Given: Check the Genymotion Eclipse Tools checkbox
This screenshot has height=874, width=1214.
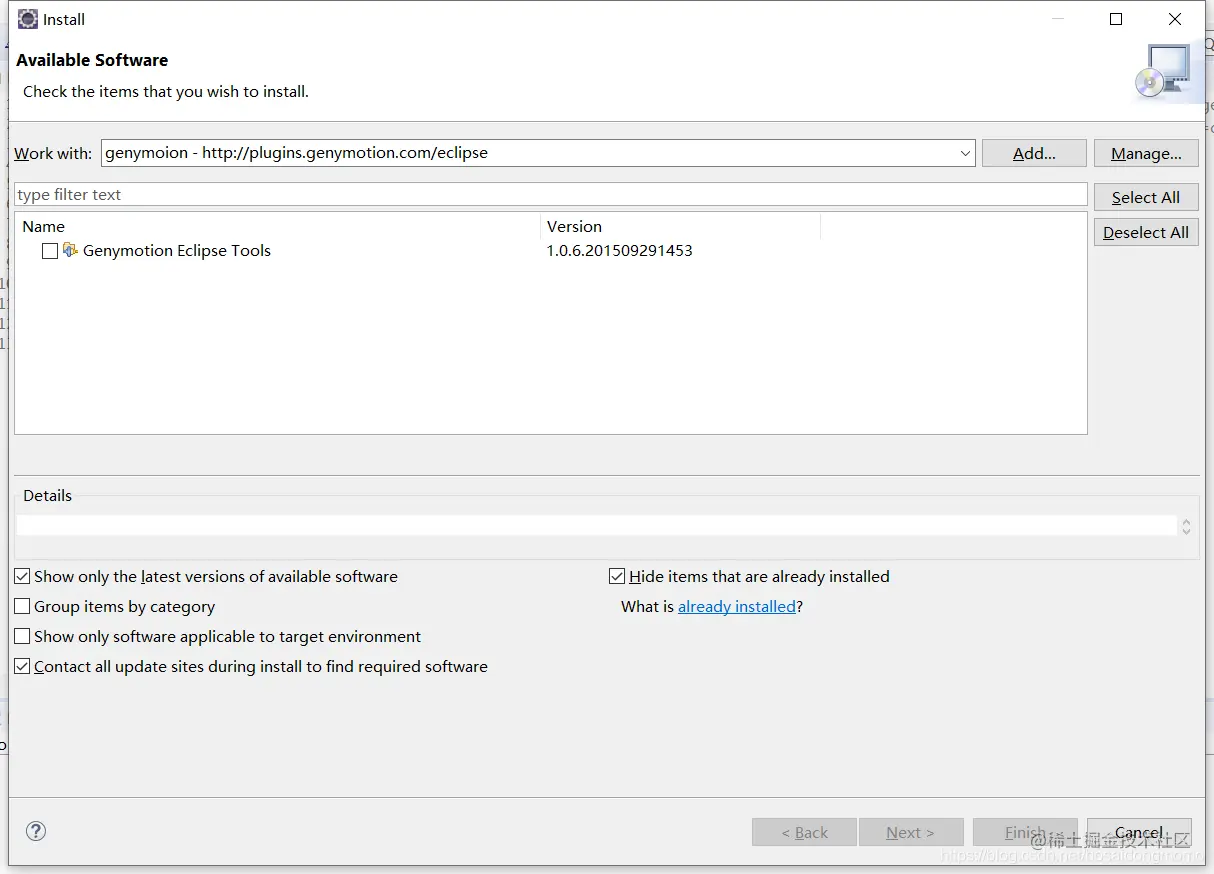Looking at the screenshot, I should (x=50, y=251).
